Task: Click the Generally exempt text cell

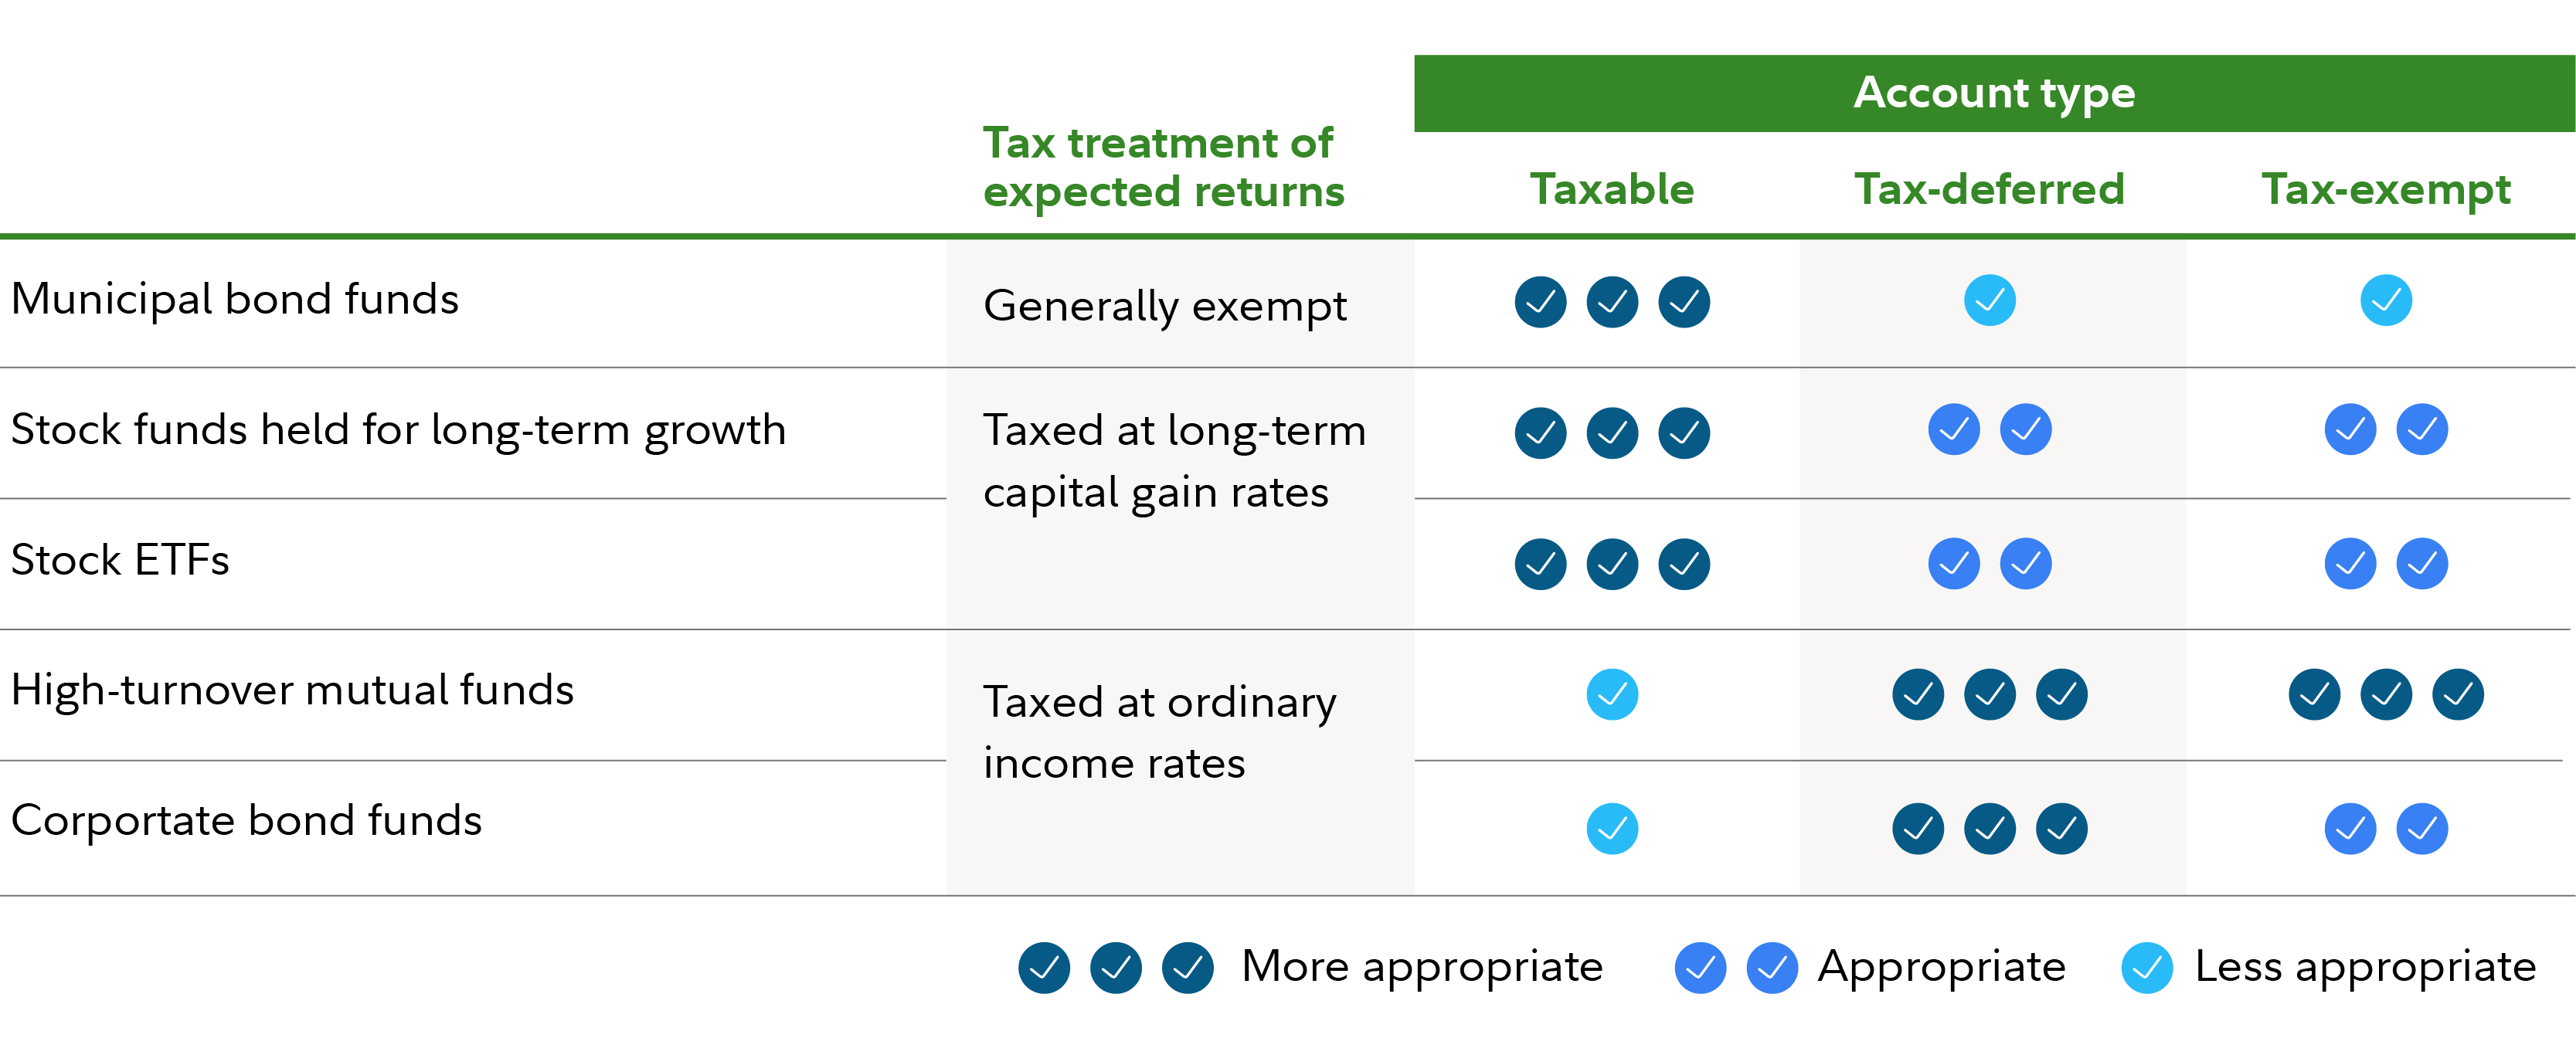Action: (x=1165, y=306)
